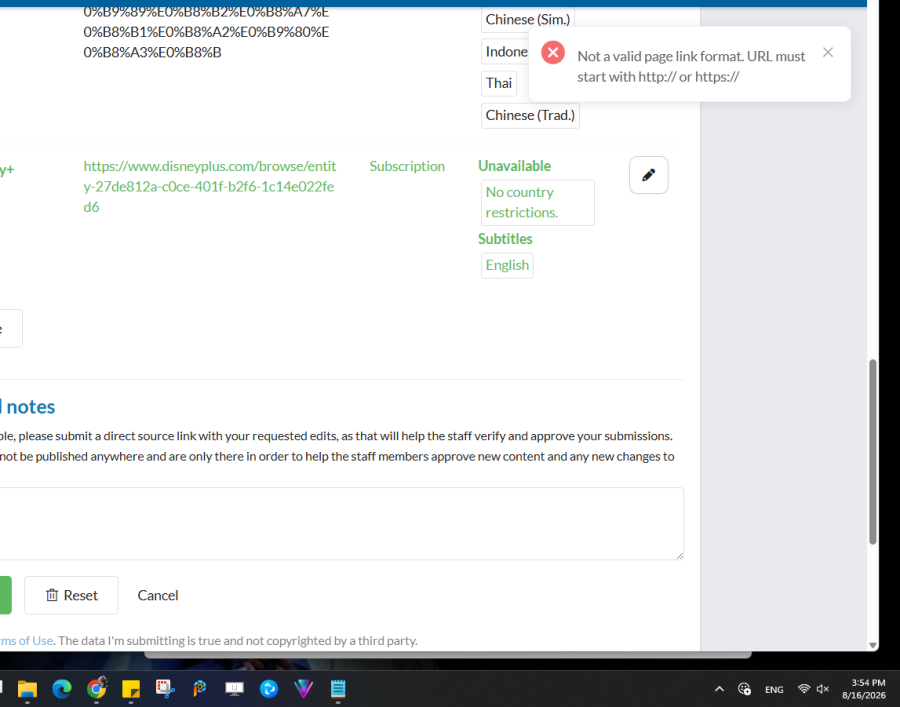Click the tray icon next to ENG
Image resolution: width=900 pixels, height=707 pixels.
pos(744,689)
